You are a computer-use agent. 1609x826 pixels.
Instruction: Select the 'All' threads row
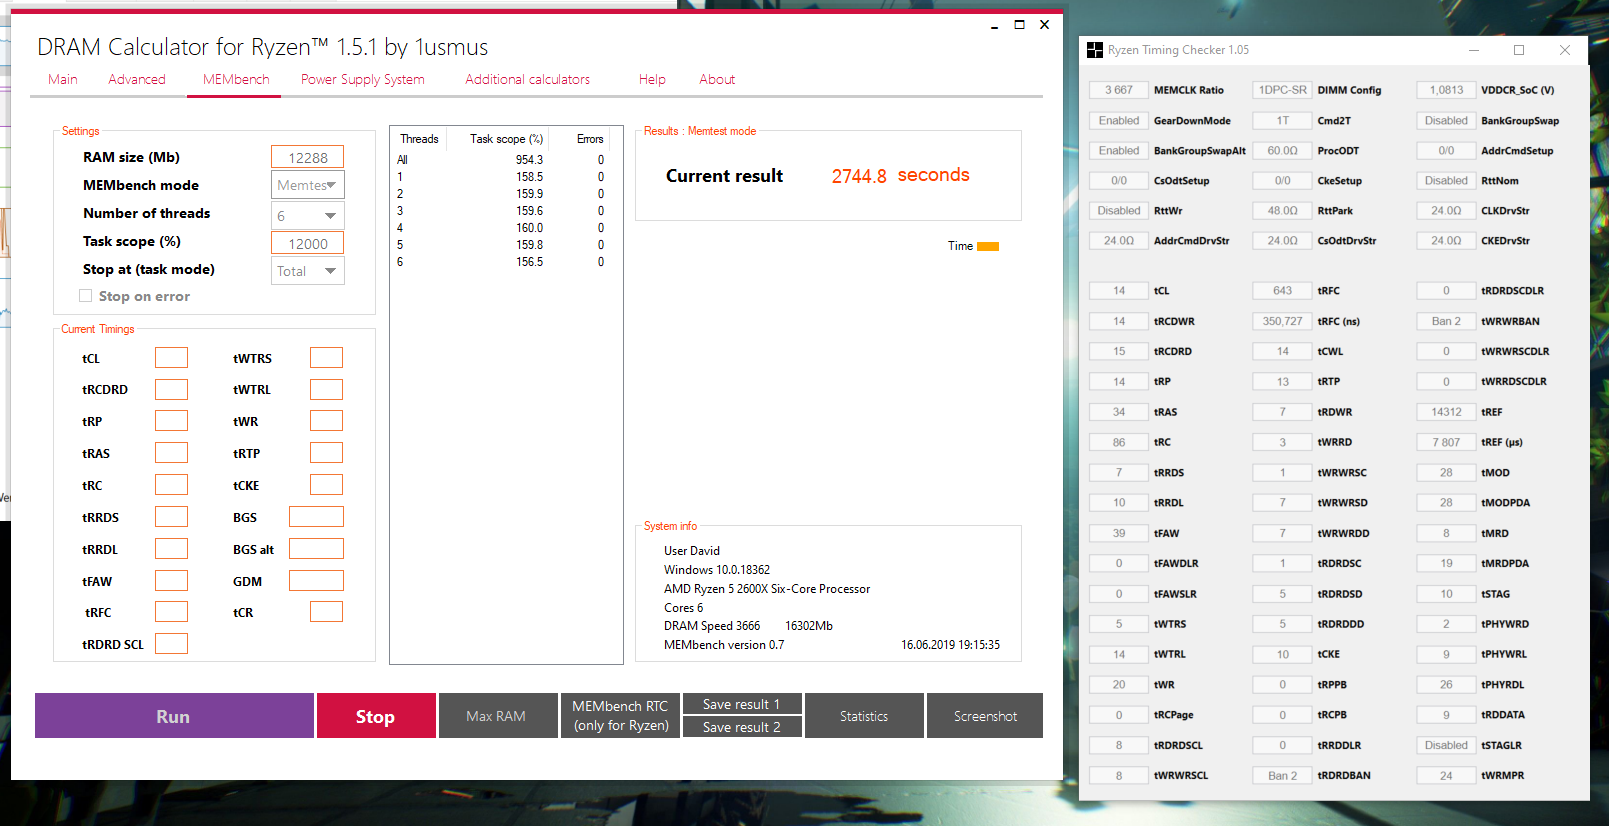pyautogui.click(x=500, y=160)
